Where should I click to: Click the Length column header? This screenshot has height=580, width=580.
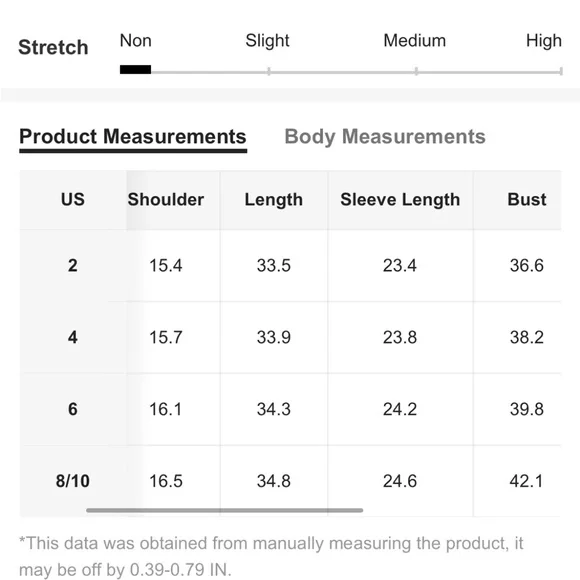[x=274, y=200]
